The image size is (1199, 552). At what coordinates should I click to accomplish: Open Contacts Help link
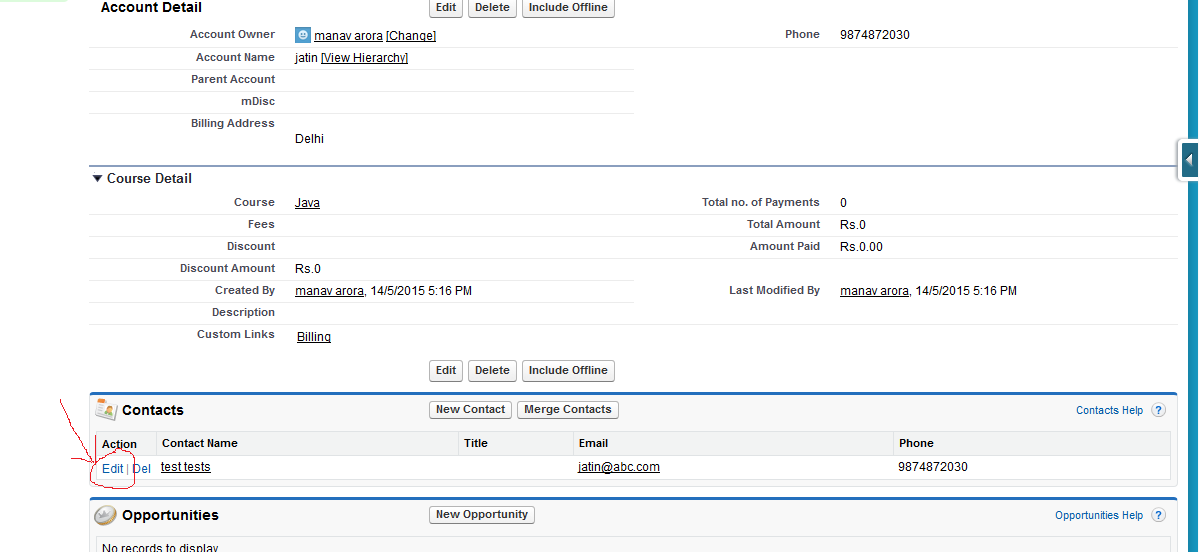point(1110,411)
